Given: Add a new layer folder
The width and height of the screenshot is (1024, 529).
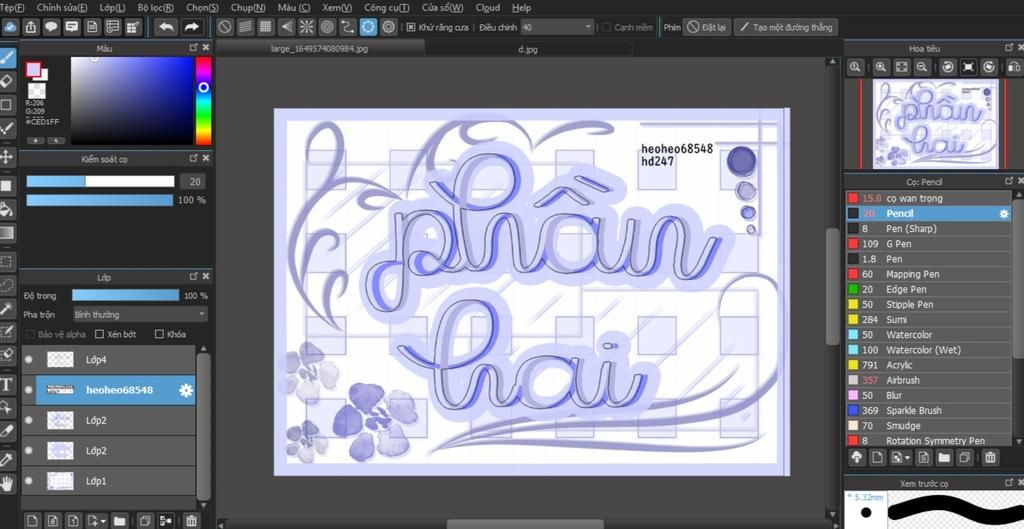Looking at the screenshot, I should 122,521.
